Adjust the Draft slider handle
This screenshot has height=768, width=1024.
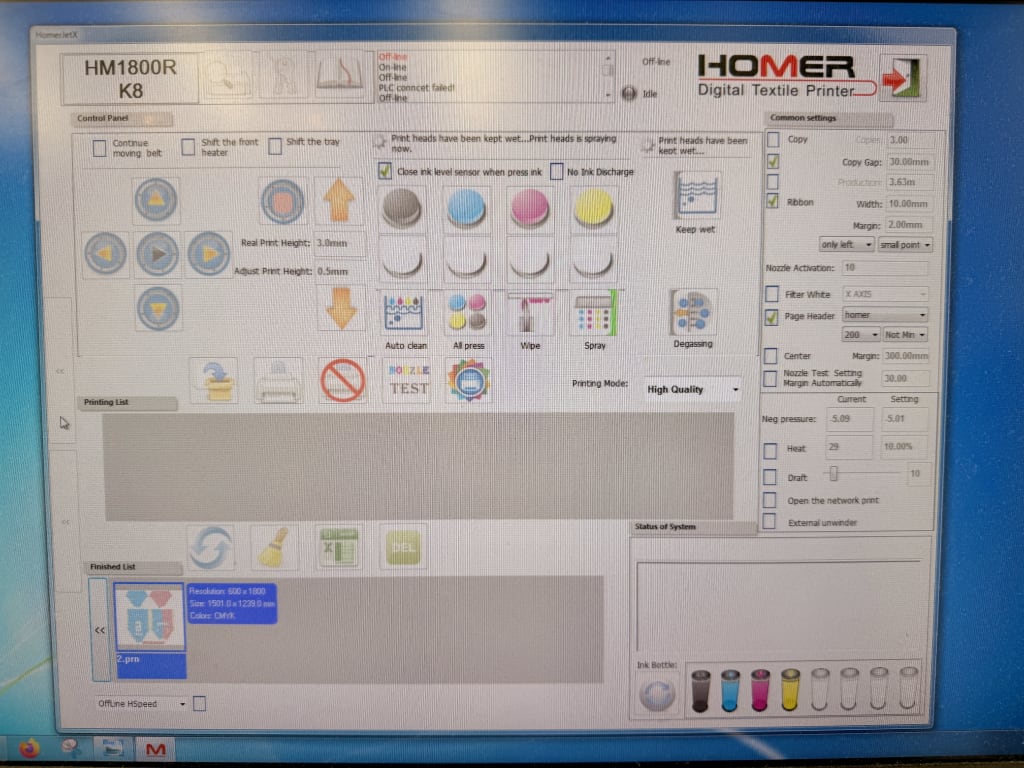[833, 473]
